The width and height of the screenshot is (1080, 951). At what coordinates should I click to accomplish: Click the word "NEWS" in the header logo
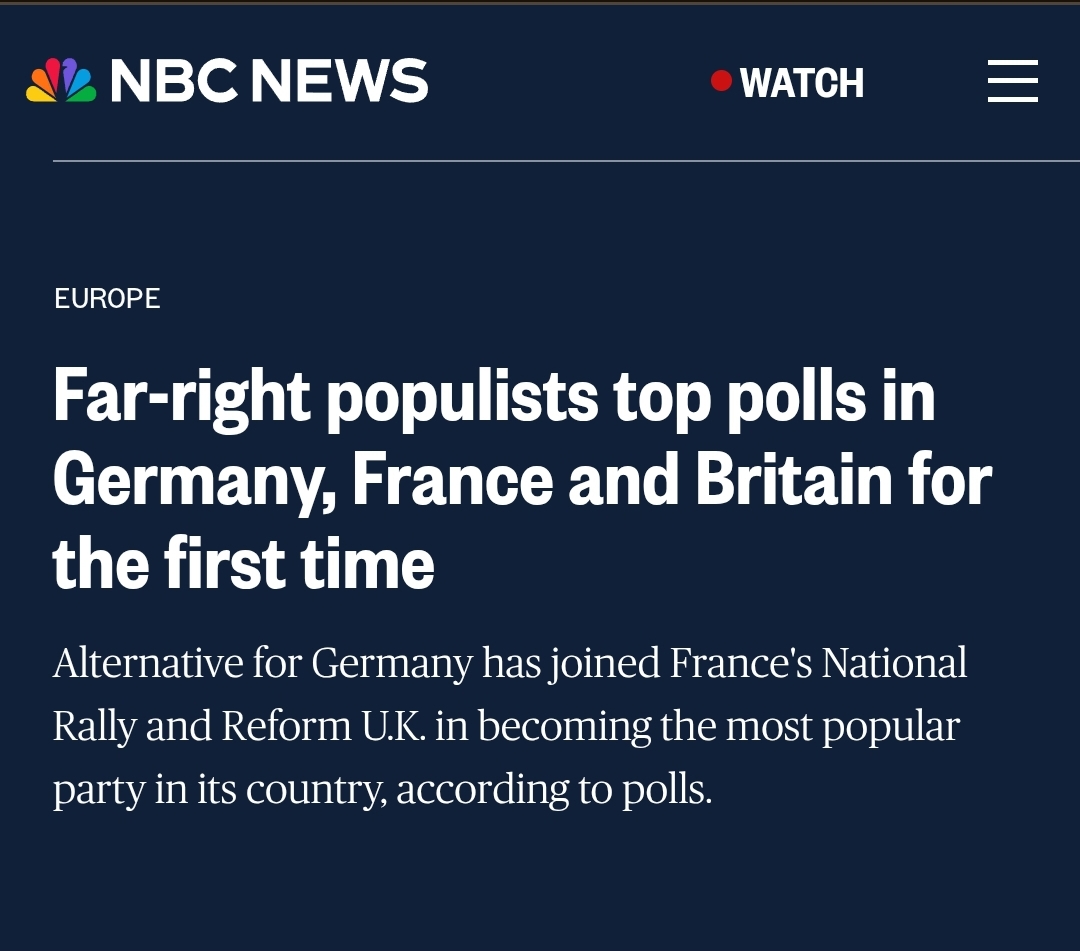coord(339,81)
